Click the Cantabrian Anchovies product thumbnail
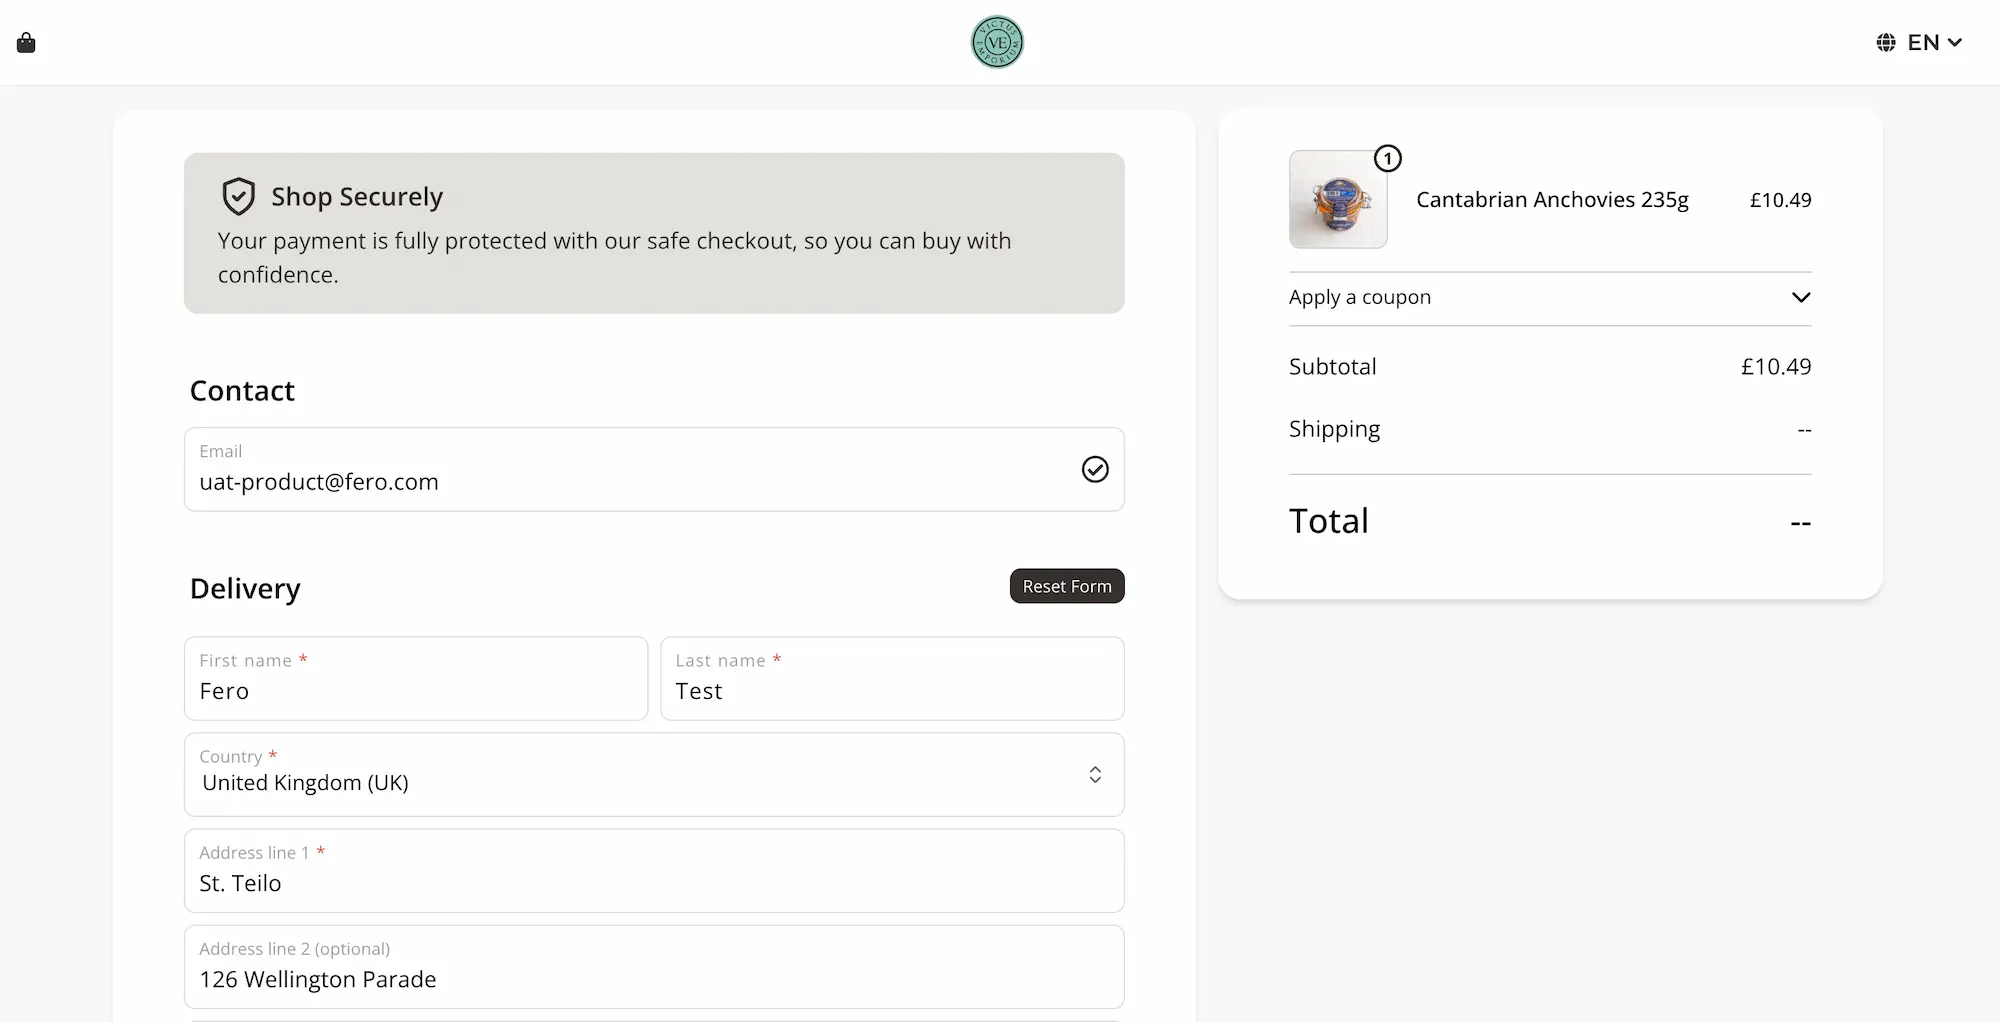 [x=1338, y=200]
